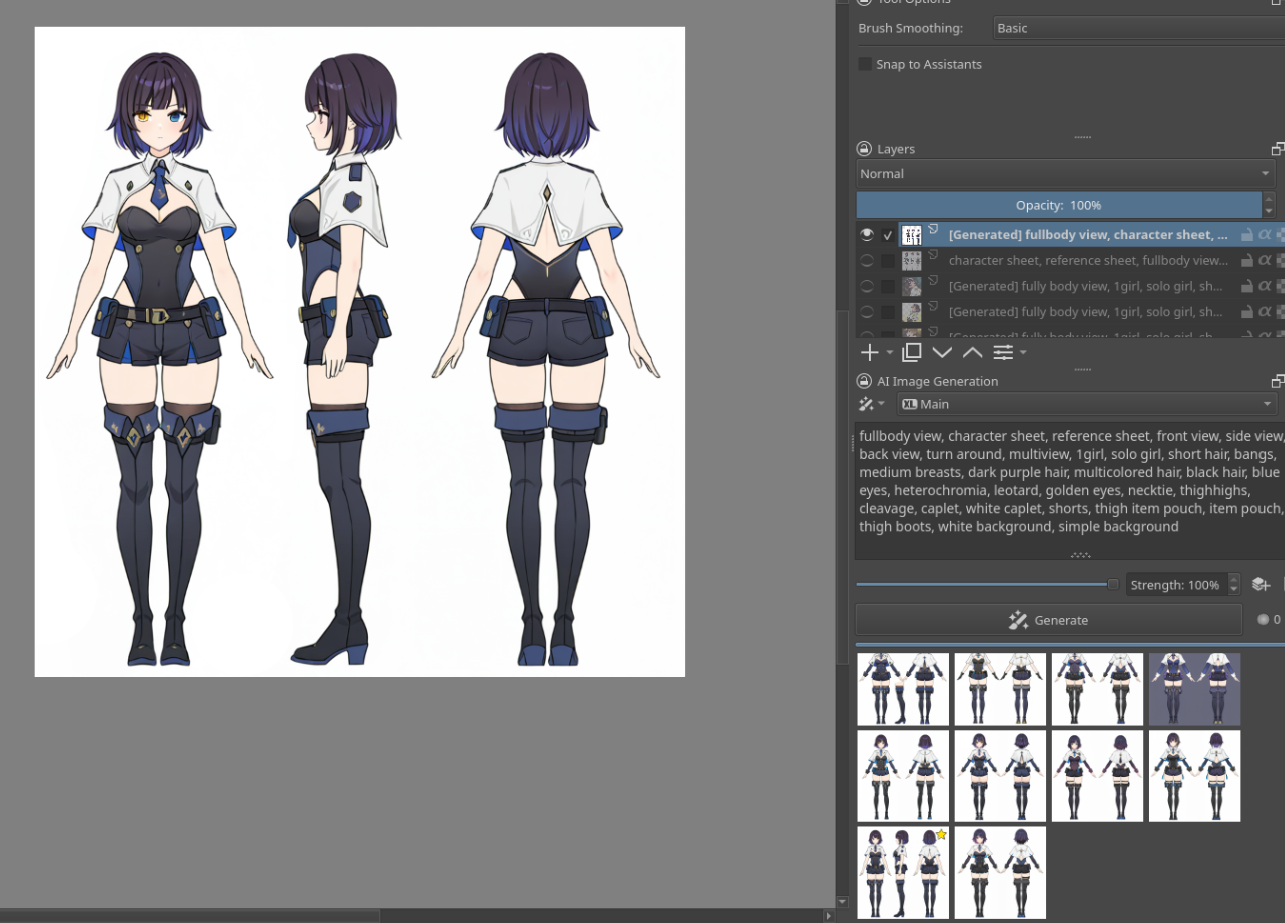Increase Strength with the spinner up arrow
The image size is (1285, 923).
pyautogui.click(x=1233, y=579)
